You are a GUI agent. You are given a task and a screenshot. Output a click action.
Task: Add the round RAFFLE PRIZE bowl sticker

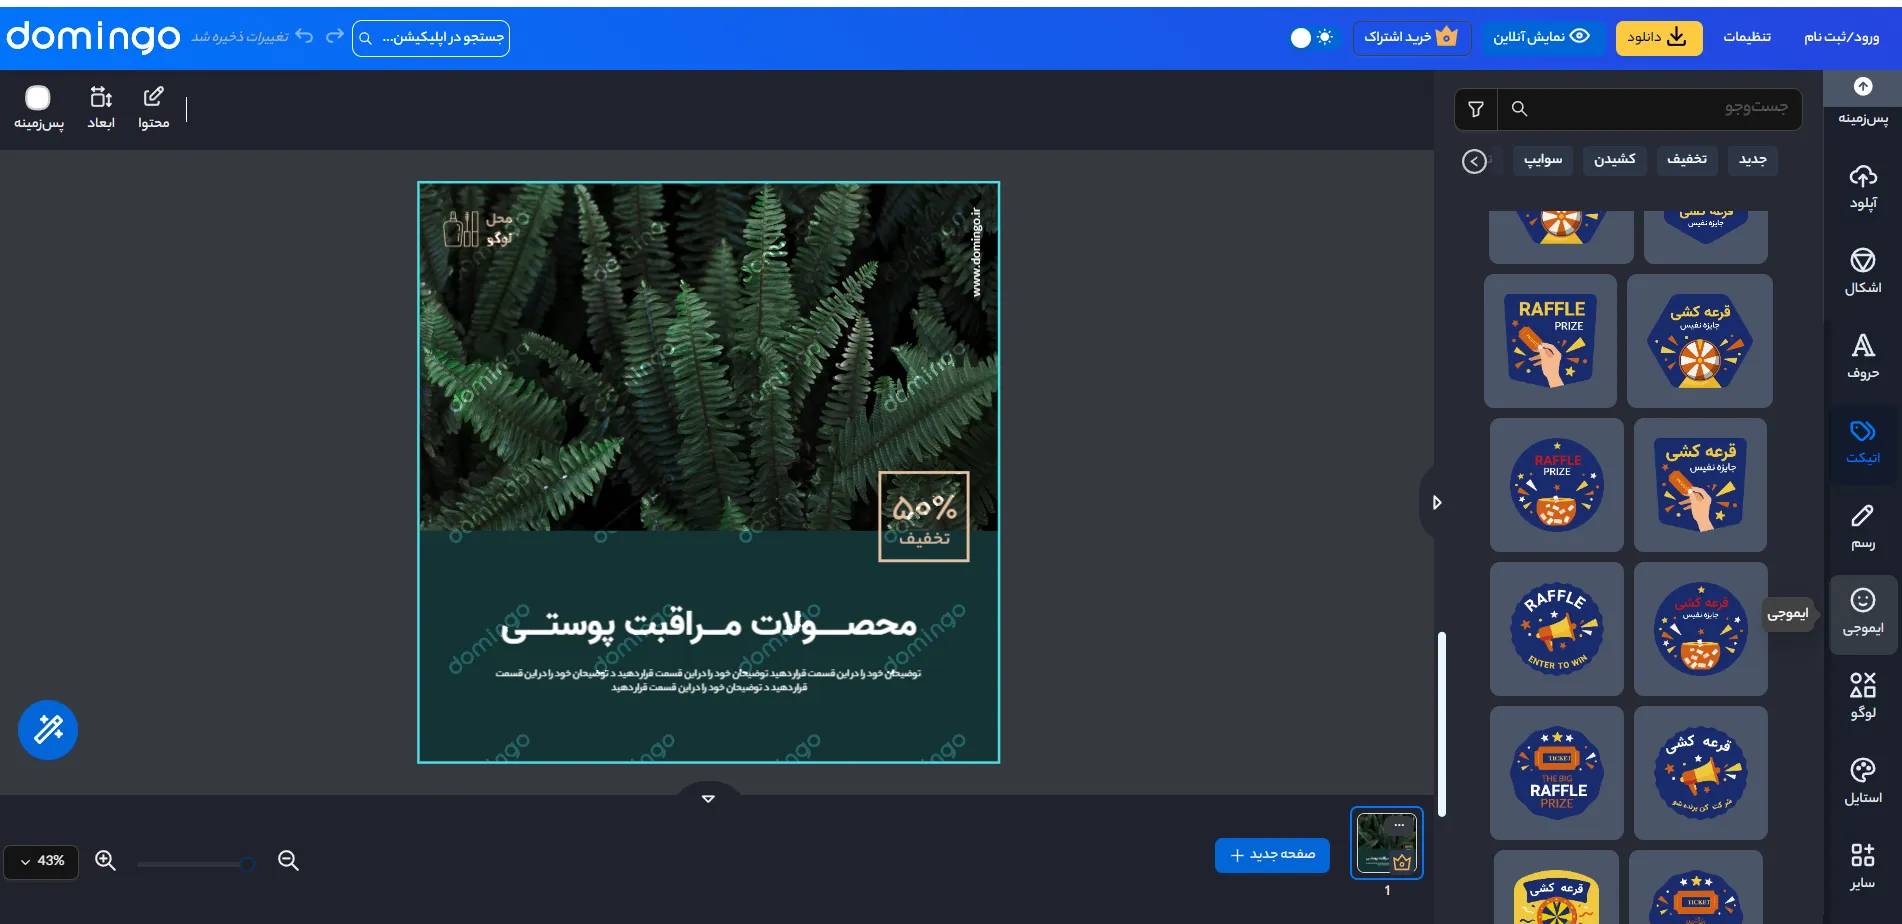[1557, 485]
